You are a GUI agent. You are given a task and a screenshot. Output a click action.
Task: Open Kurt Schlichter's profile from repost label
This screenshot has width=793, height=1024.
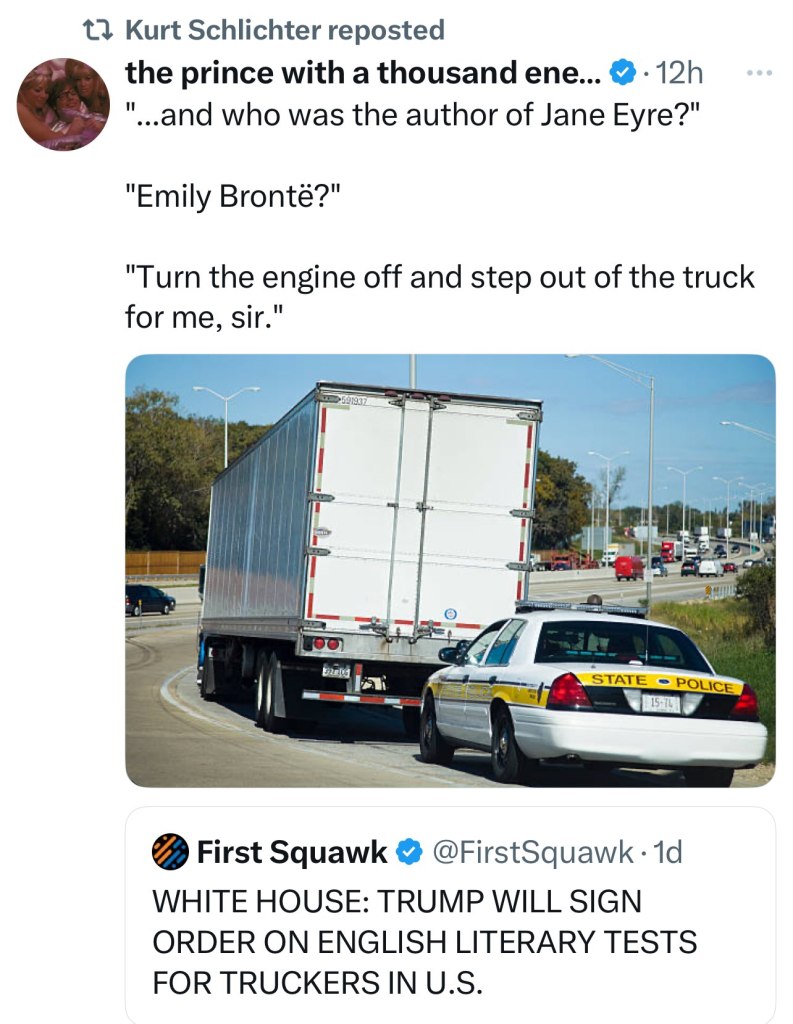coord(283,31)
